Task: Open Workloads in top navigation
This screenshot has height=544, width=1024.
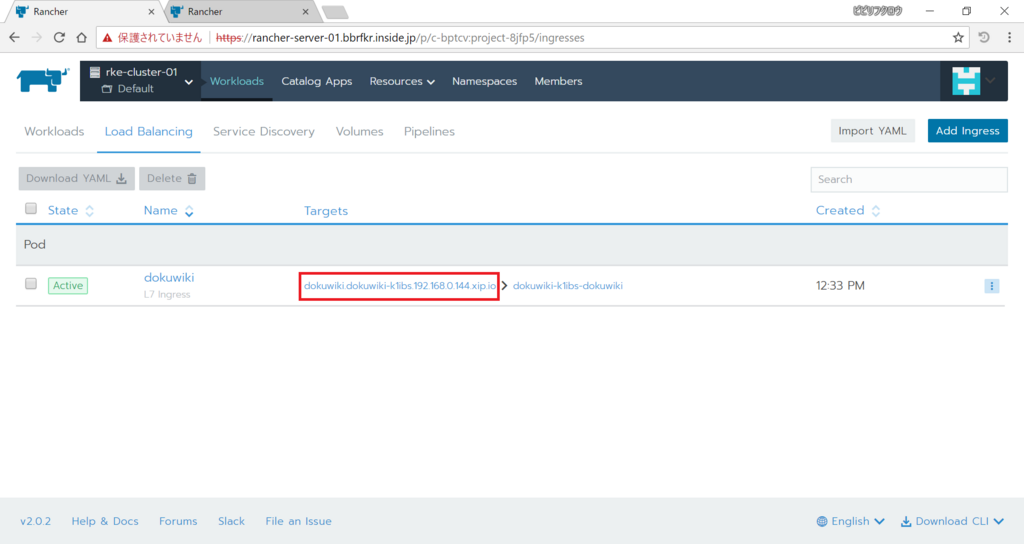Action: click(x=236, y=81)
